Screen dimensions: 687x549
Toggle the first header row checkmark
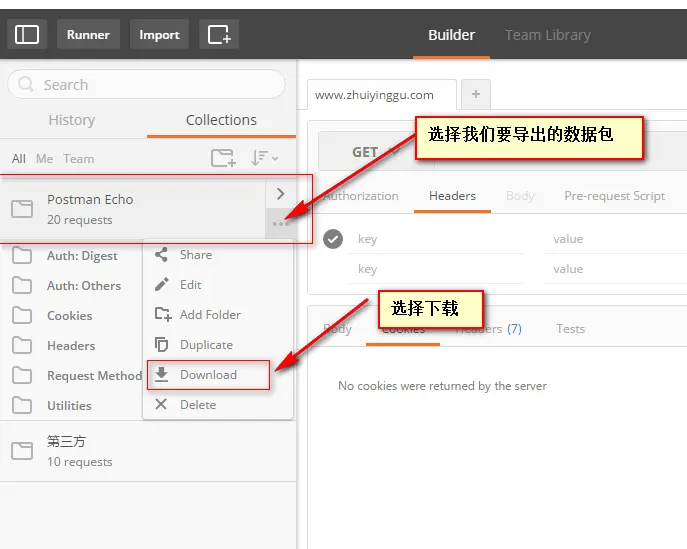tap(333, 239)
